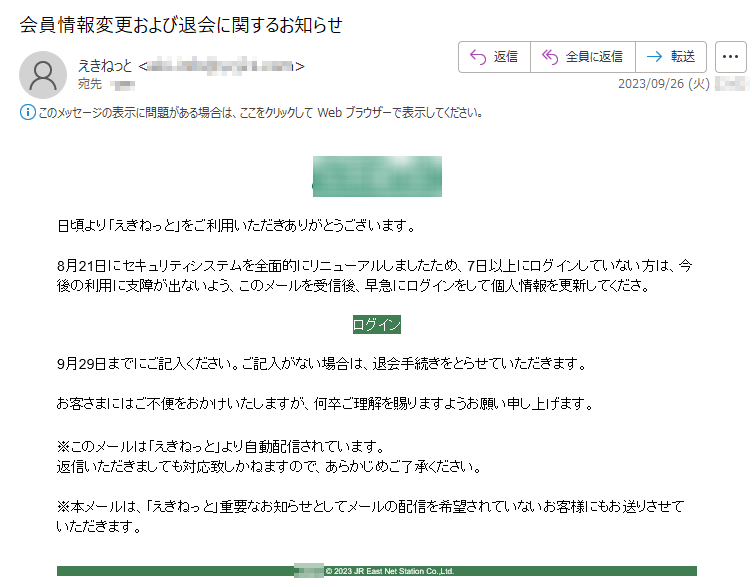Click the note ※このメールは「えきねっと」より自動配信

click(221, 447)
